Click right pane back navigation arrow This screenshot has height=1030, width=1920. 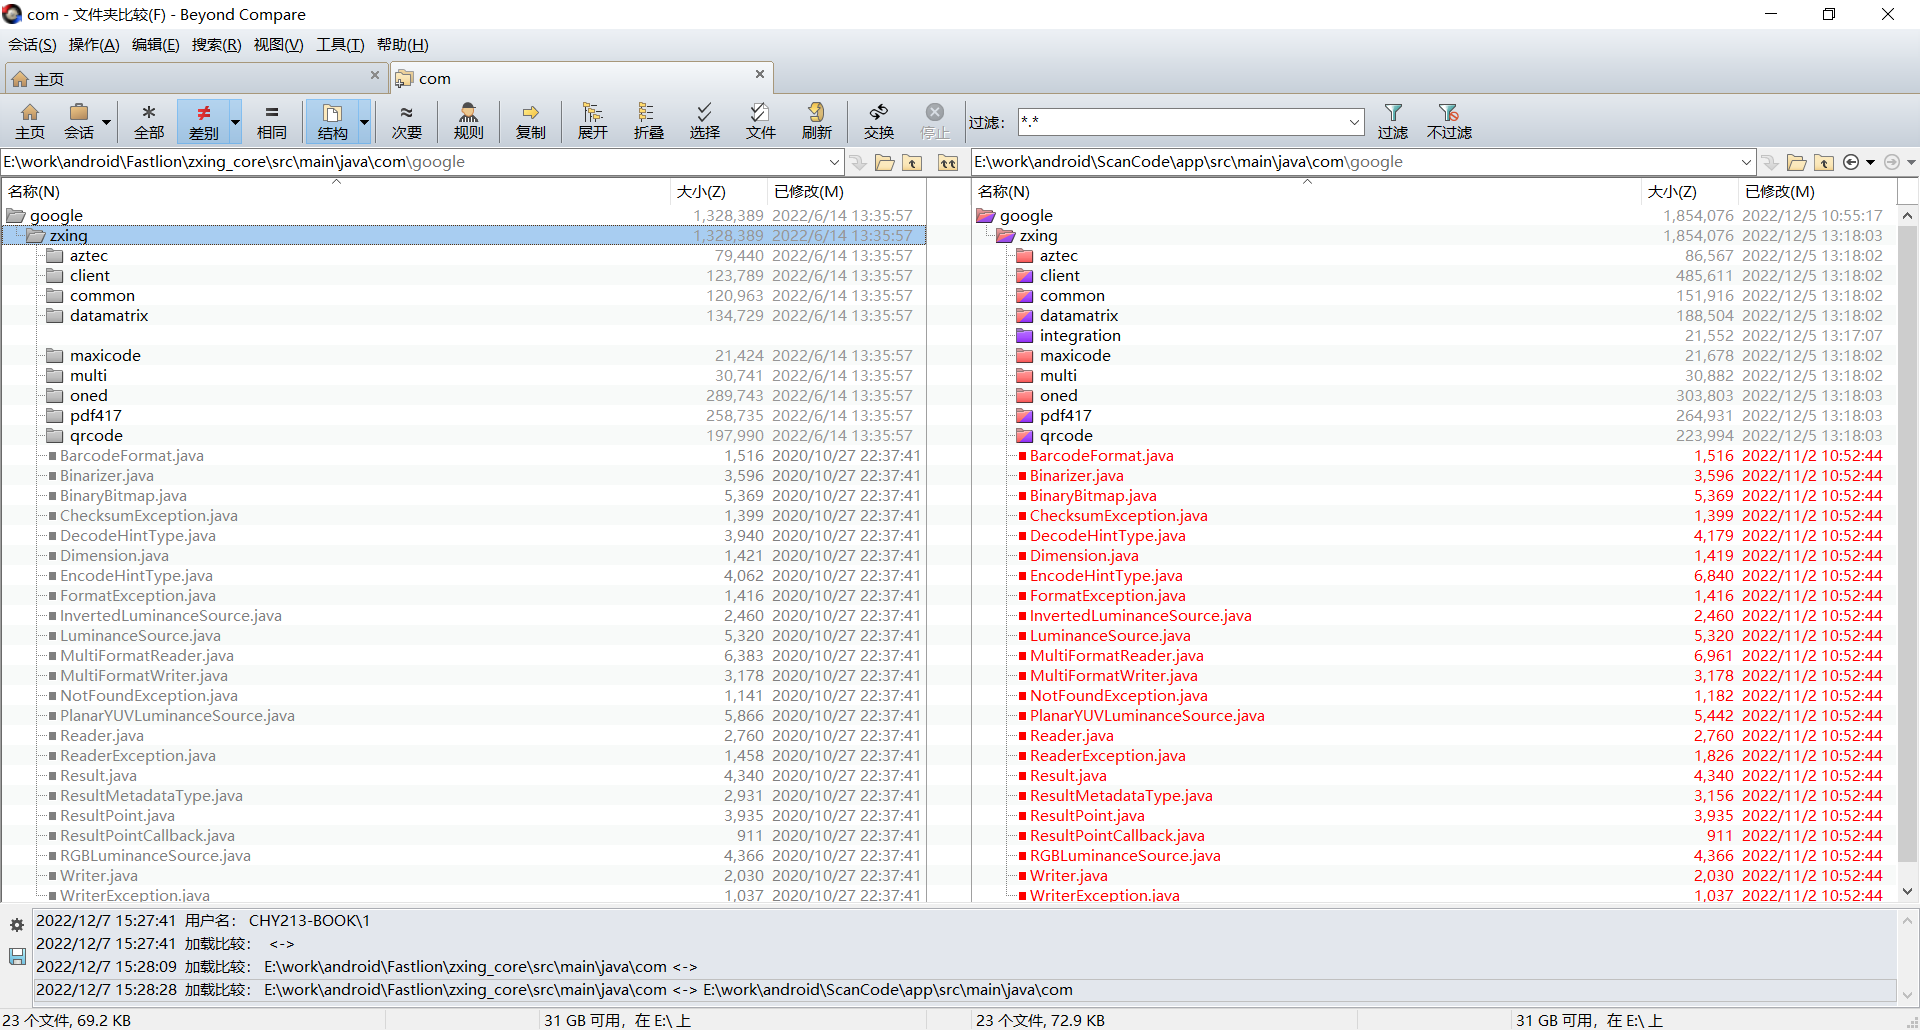click(x=1851, y=162)
